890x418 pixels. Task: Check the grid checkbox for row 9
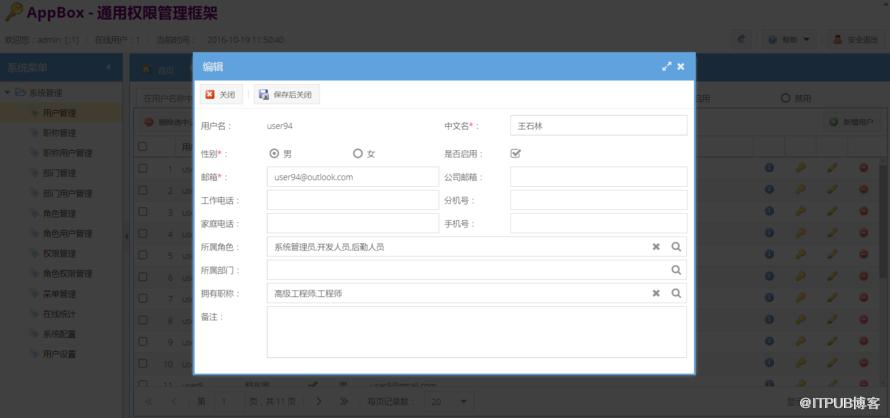tap(142, 342)
